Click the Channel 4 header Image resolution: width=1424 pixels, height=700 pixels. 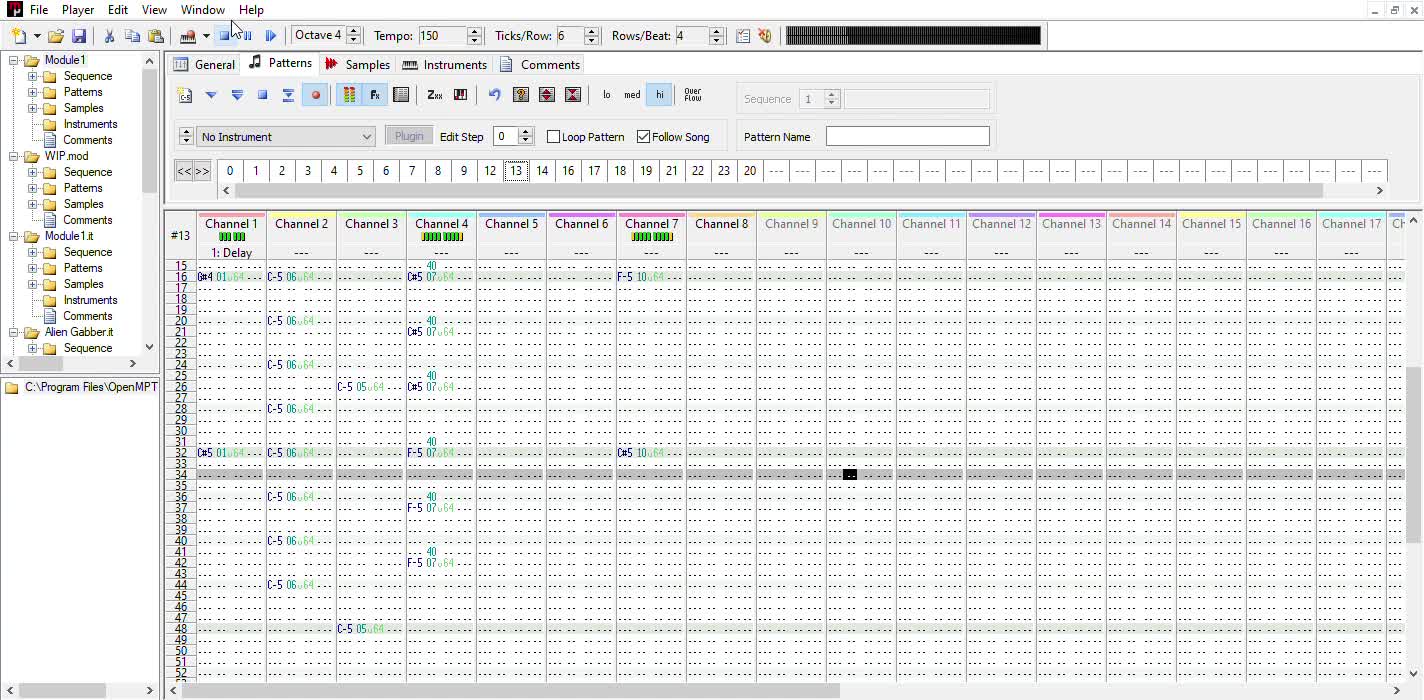441,224
